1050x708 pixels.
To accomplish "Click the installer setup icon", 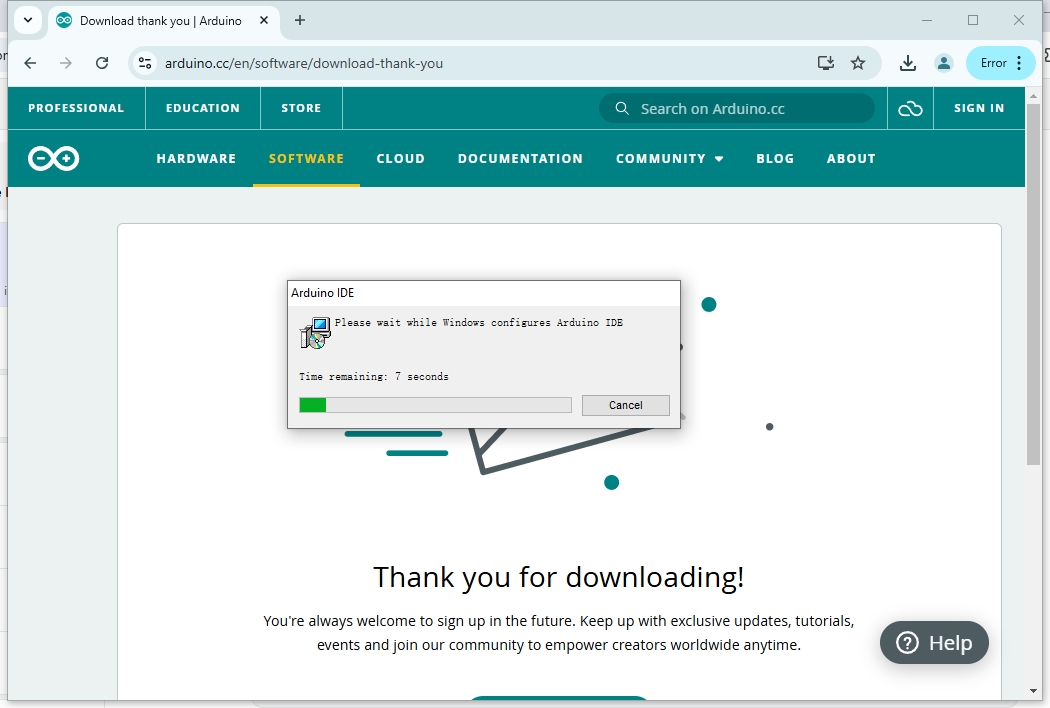I will pos(315,333).
